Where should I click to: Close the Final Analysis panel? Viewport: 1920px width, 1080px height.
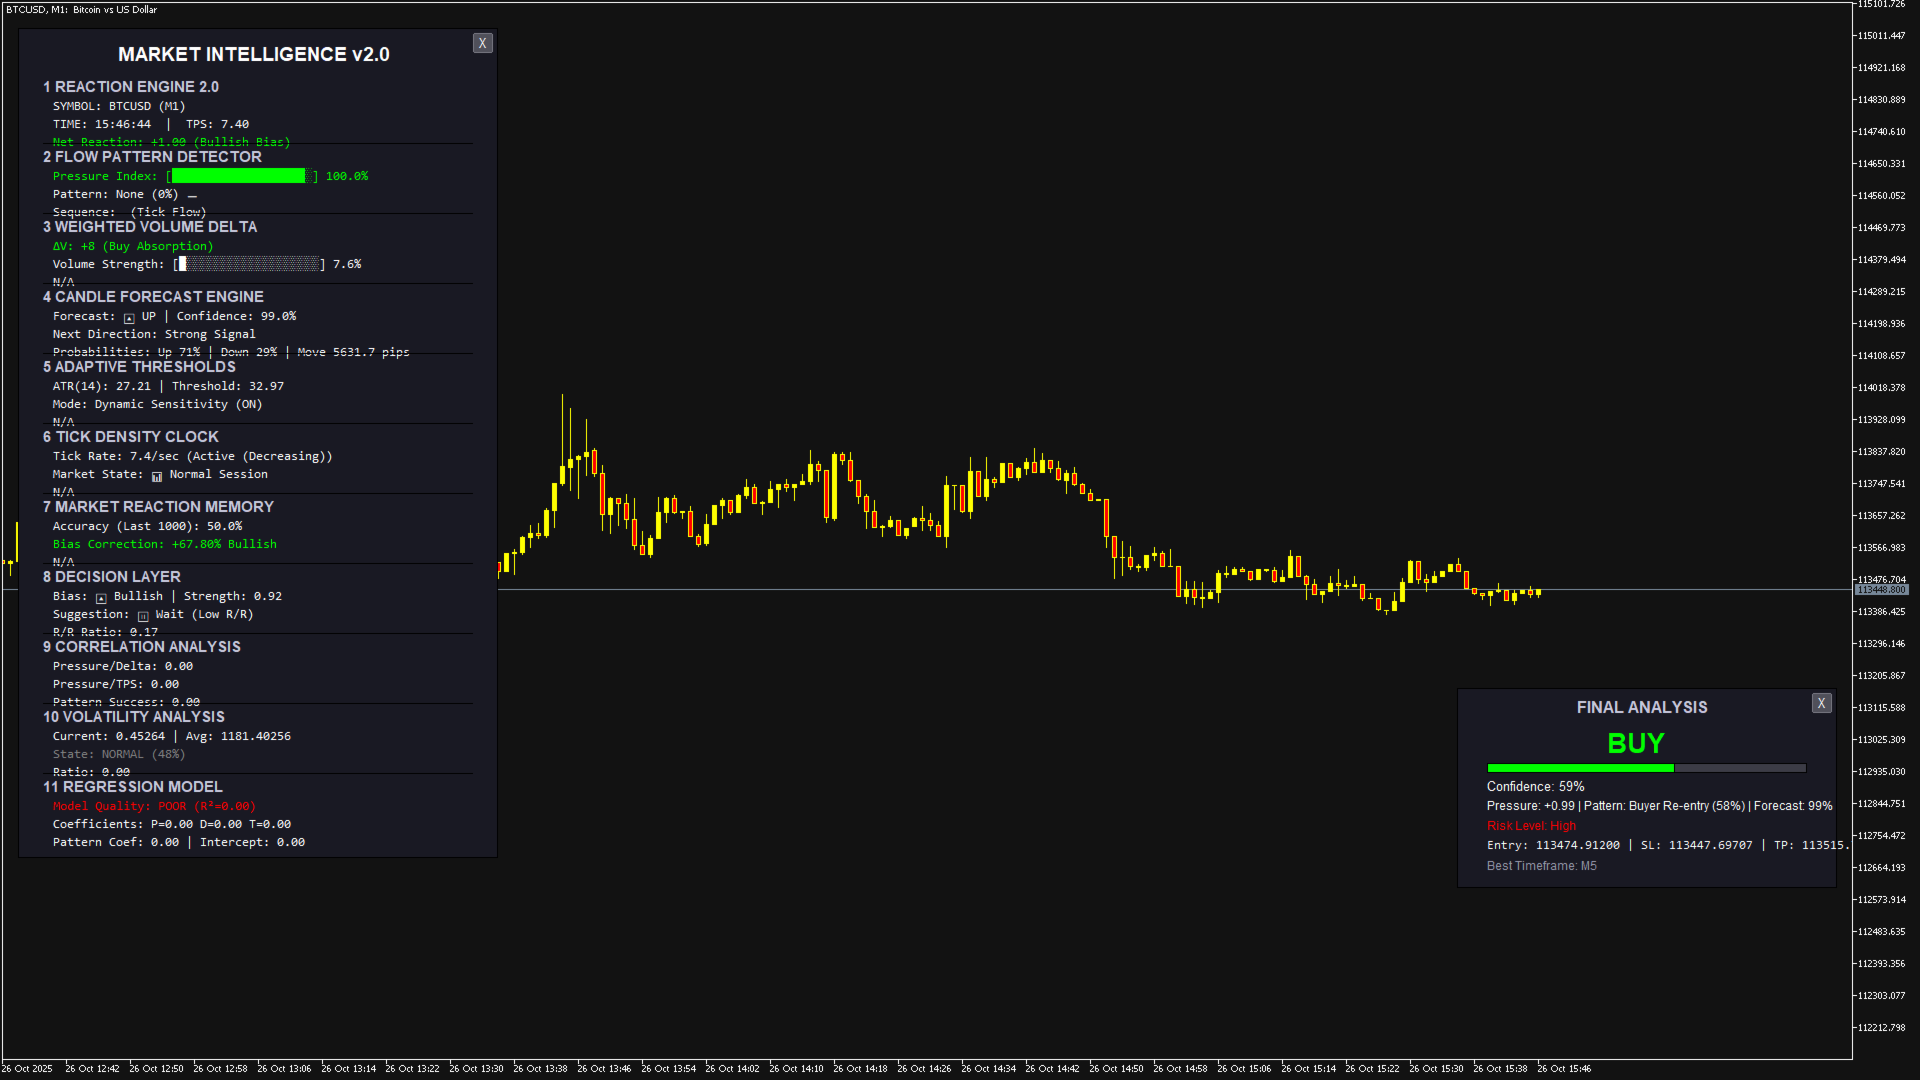point(1821,703)
